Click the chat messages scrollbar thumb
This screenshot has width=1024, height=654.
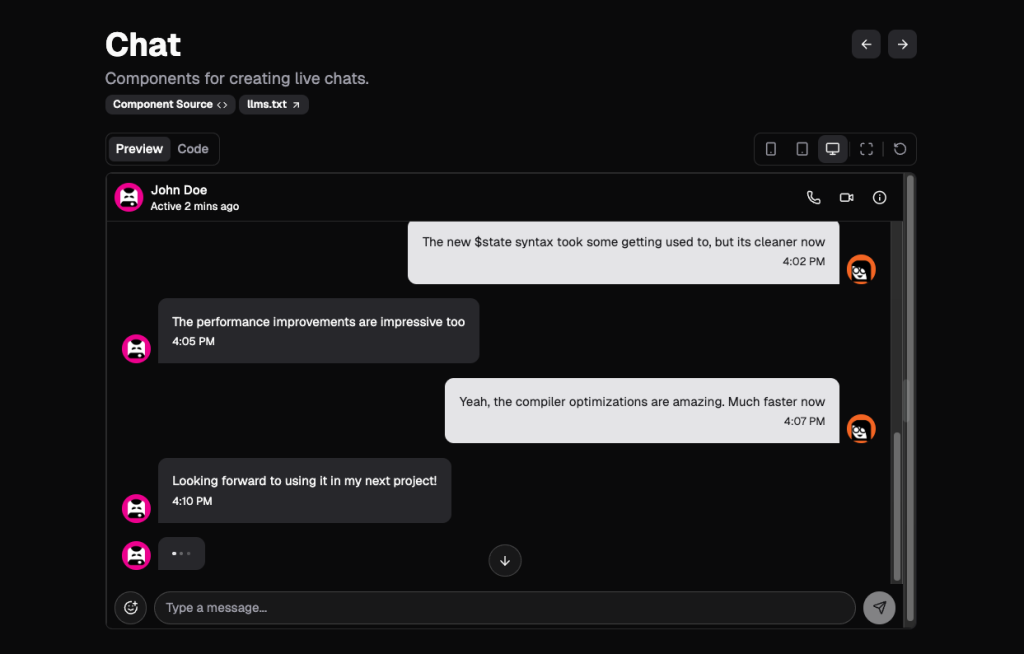(x=897, y=506)
